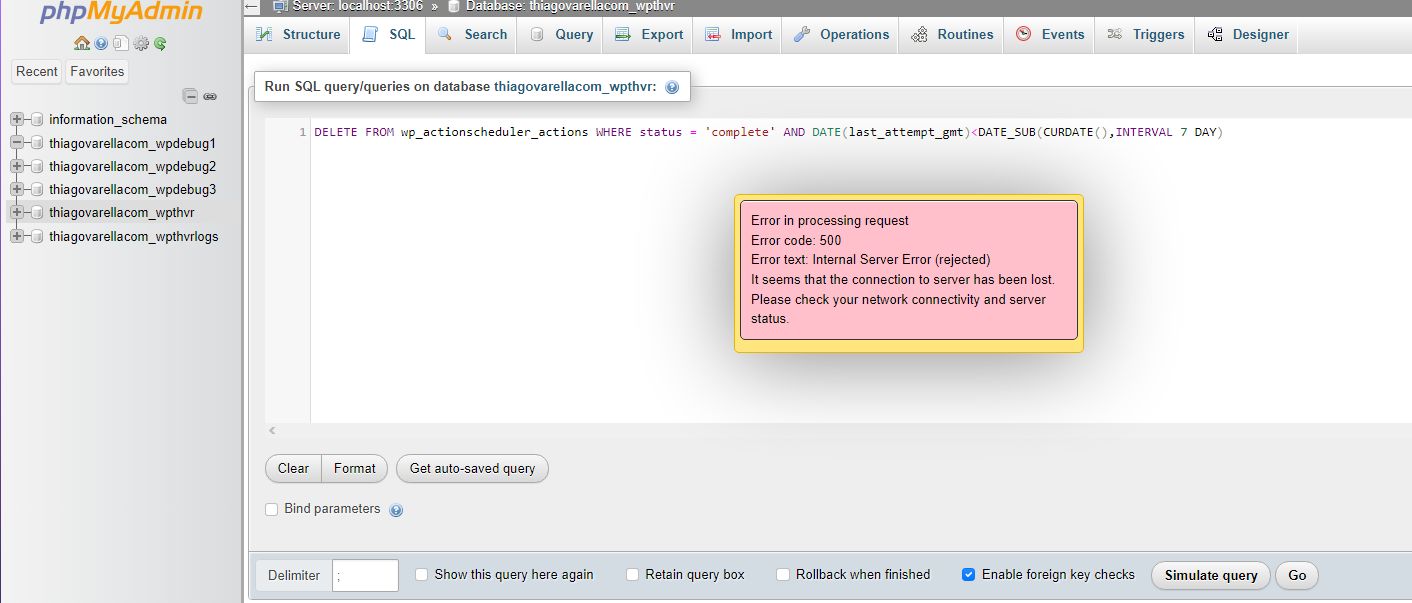
Task: Open the Triggers tab
Action: pyautogui.click(x=1146, y=34)
